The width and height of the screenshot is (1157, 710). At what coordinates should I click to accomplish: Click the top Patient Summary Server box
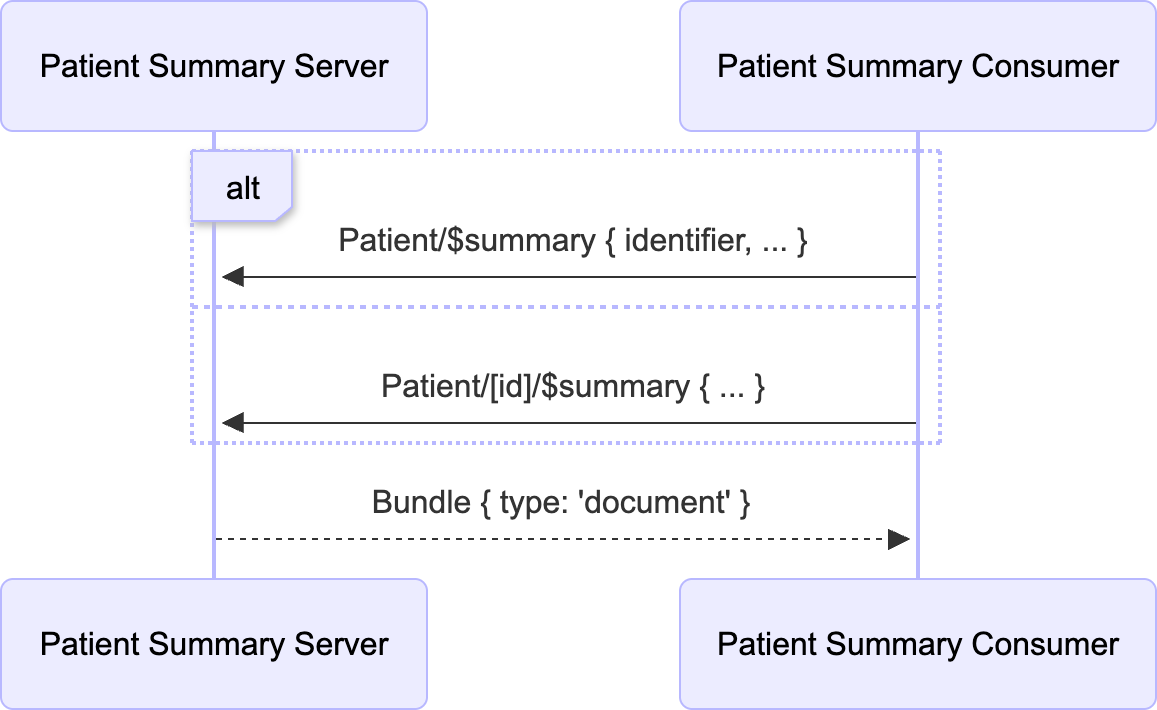pos(214,66)
